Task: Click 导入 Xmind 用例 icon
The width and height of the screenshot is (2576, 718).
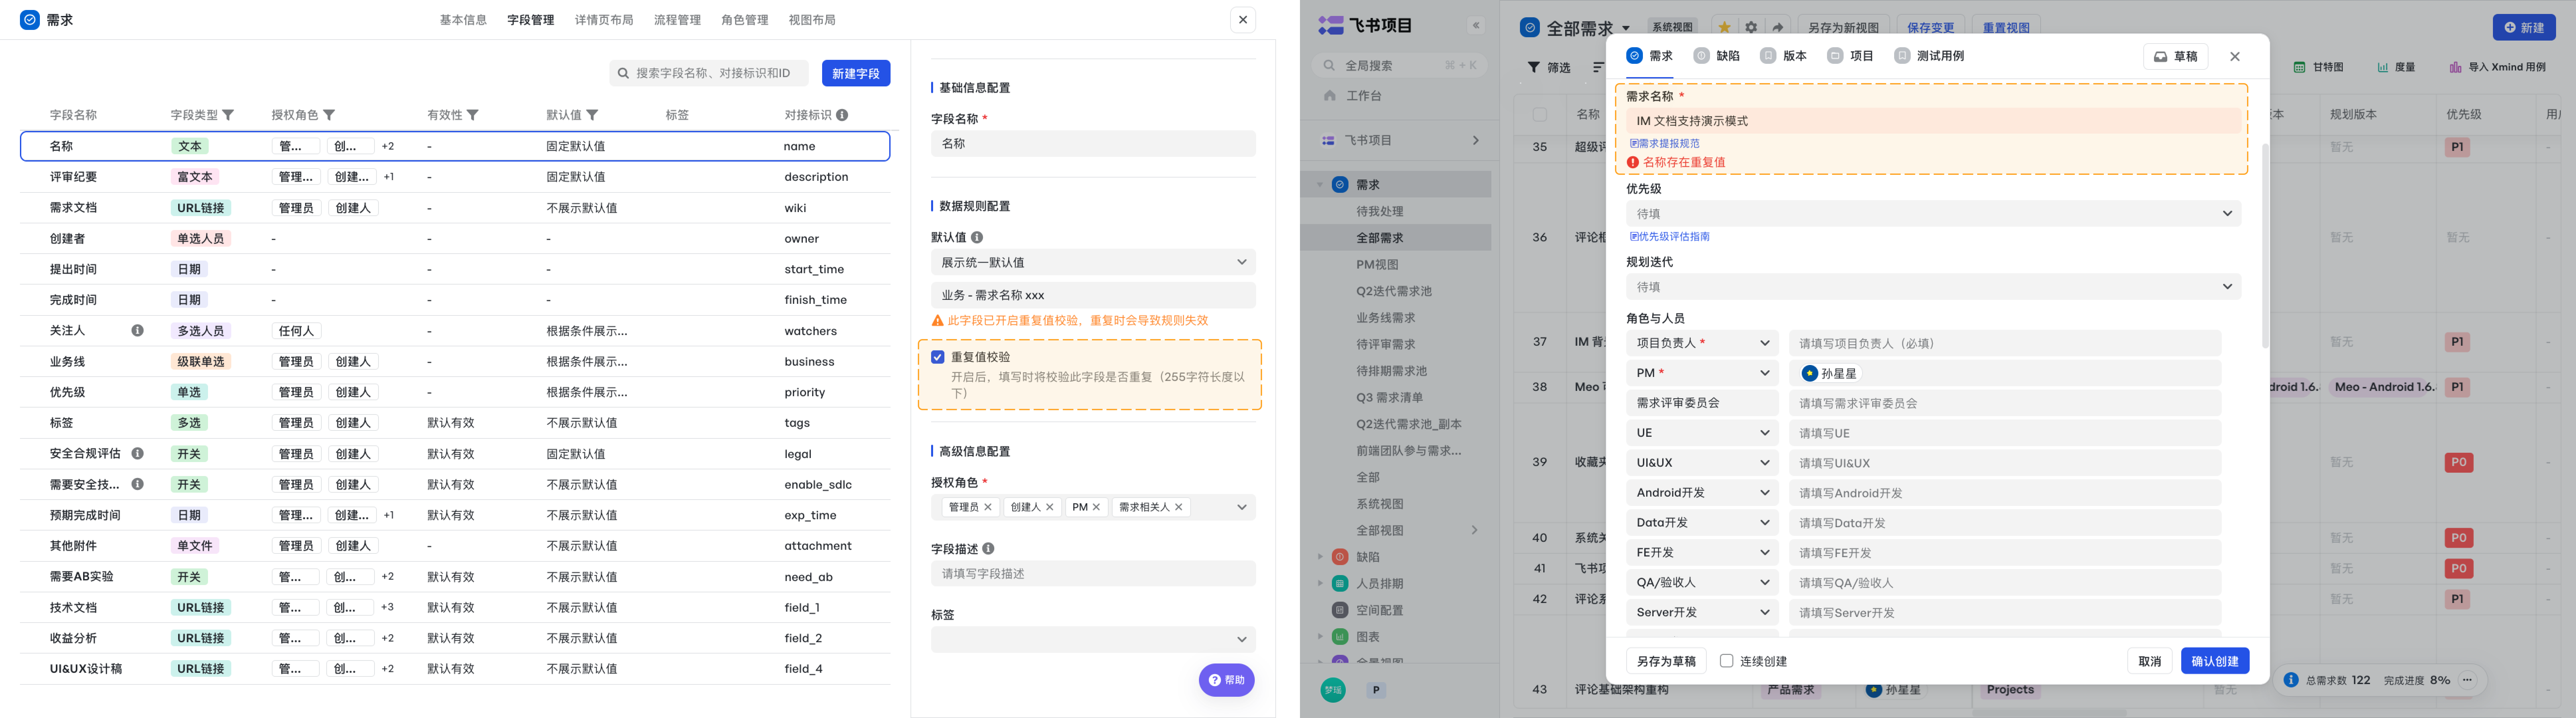Action: point(2455,67)
